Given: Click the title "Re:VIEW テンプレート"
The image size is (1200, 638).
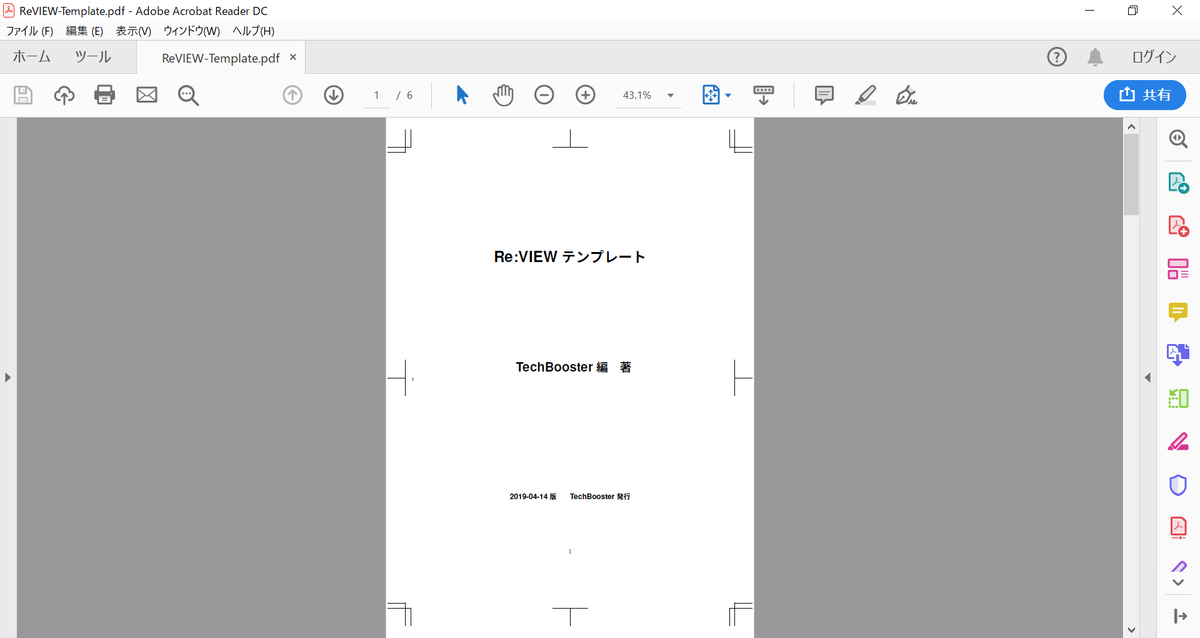Looking at the screenshot, I should [570, 257].
